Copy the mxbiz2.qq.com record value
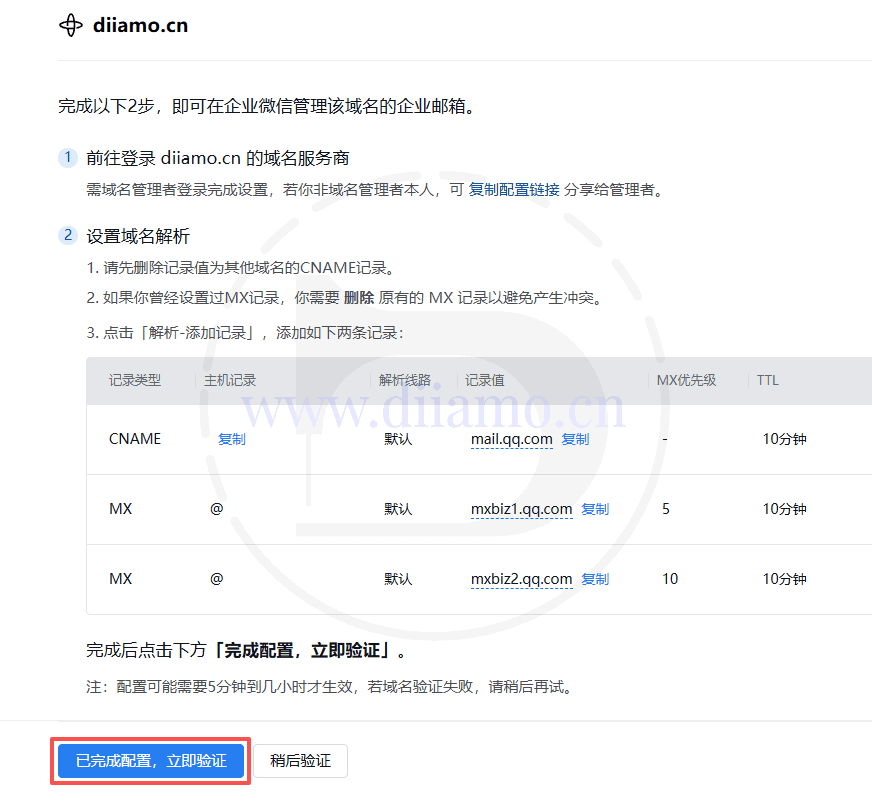 pos(595,579)
